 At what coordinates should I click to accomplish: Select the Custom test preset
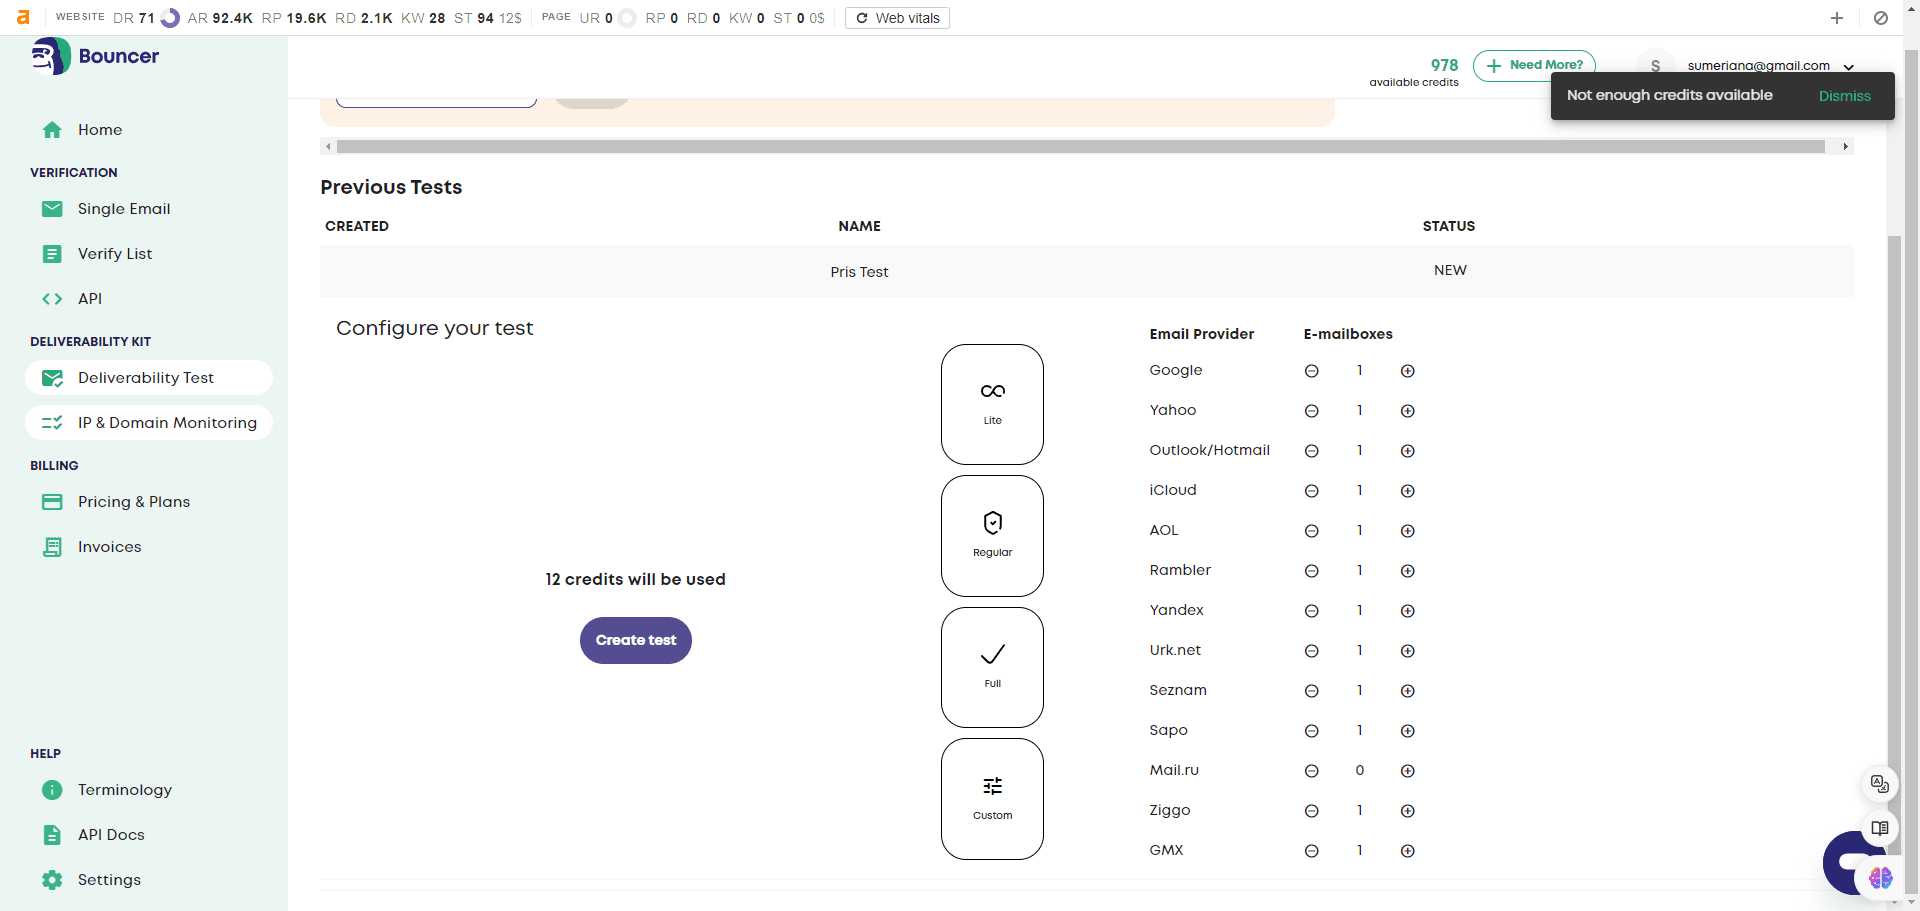click(992, 799)
